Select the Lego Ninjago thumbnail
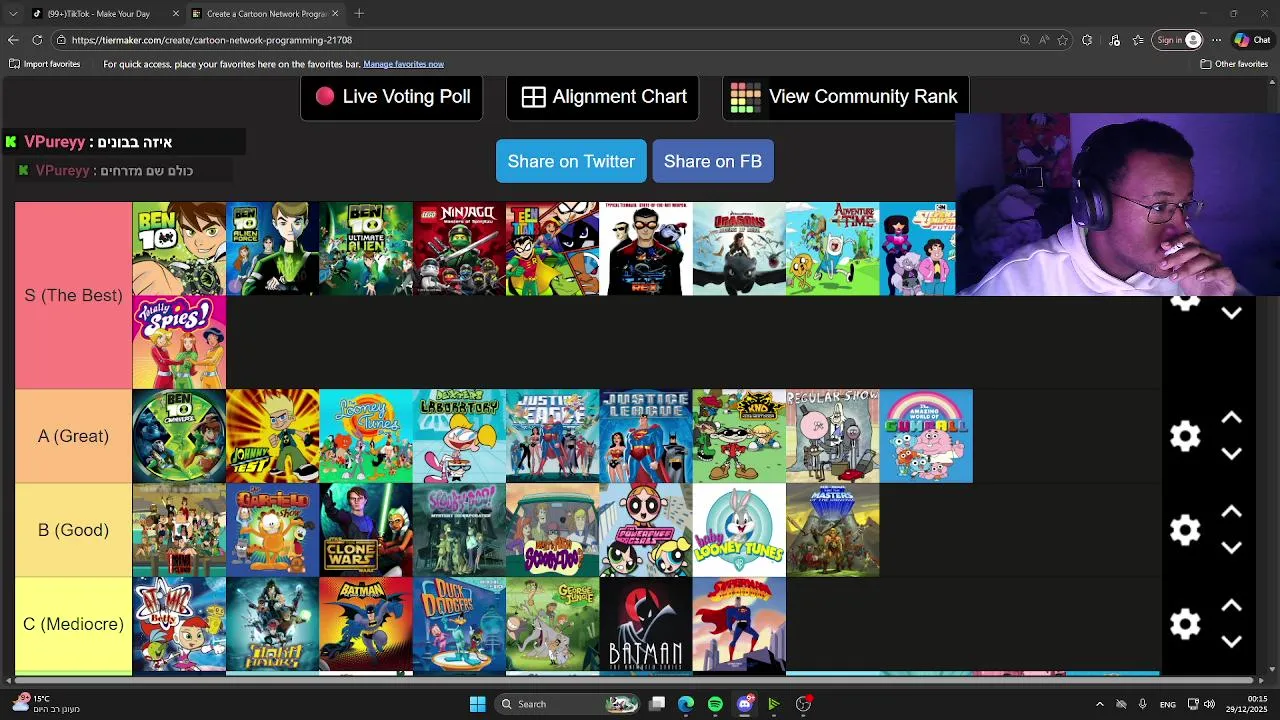Viewport: 1280px width, 720px height. coord(459,249)
